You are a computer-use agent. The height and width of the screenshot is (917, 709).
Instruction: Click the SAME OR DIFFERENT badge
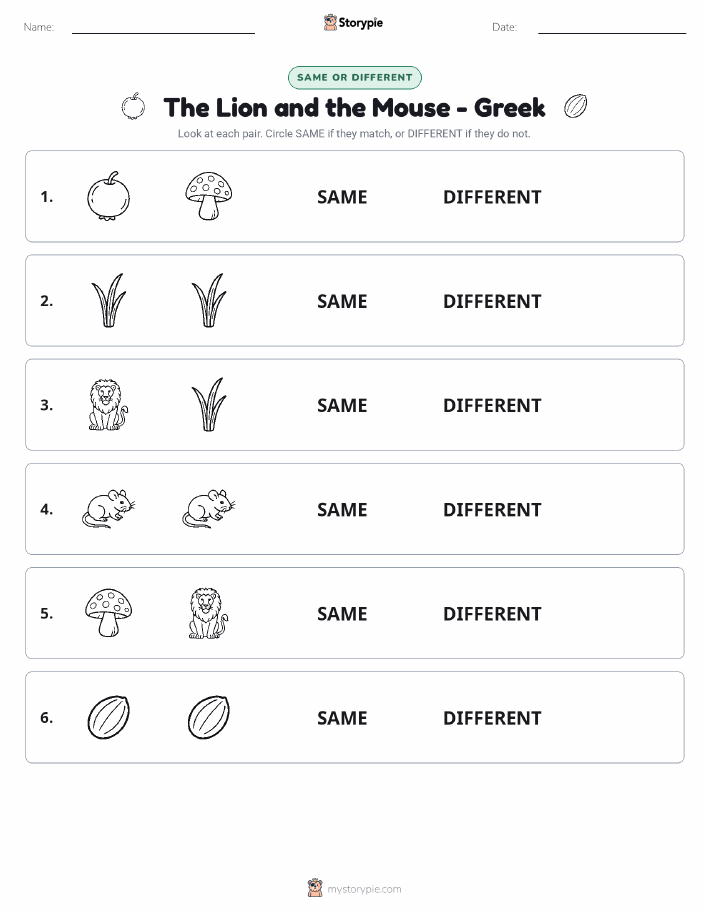click(x=354, y=77)
